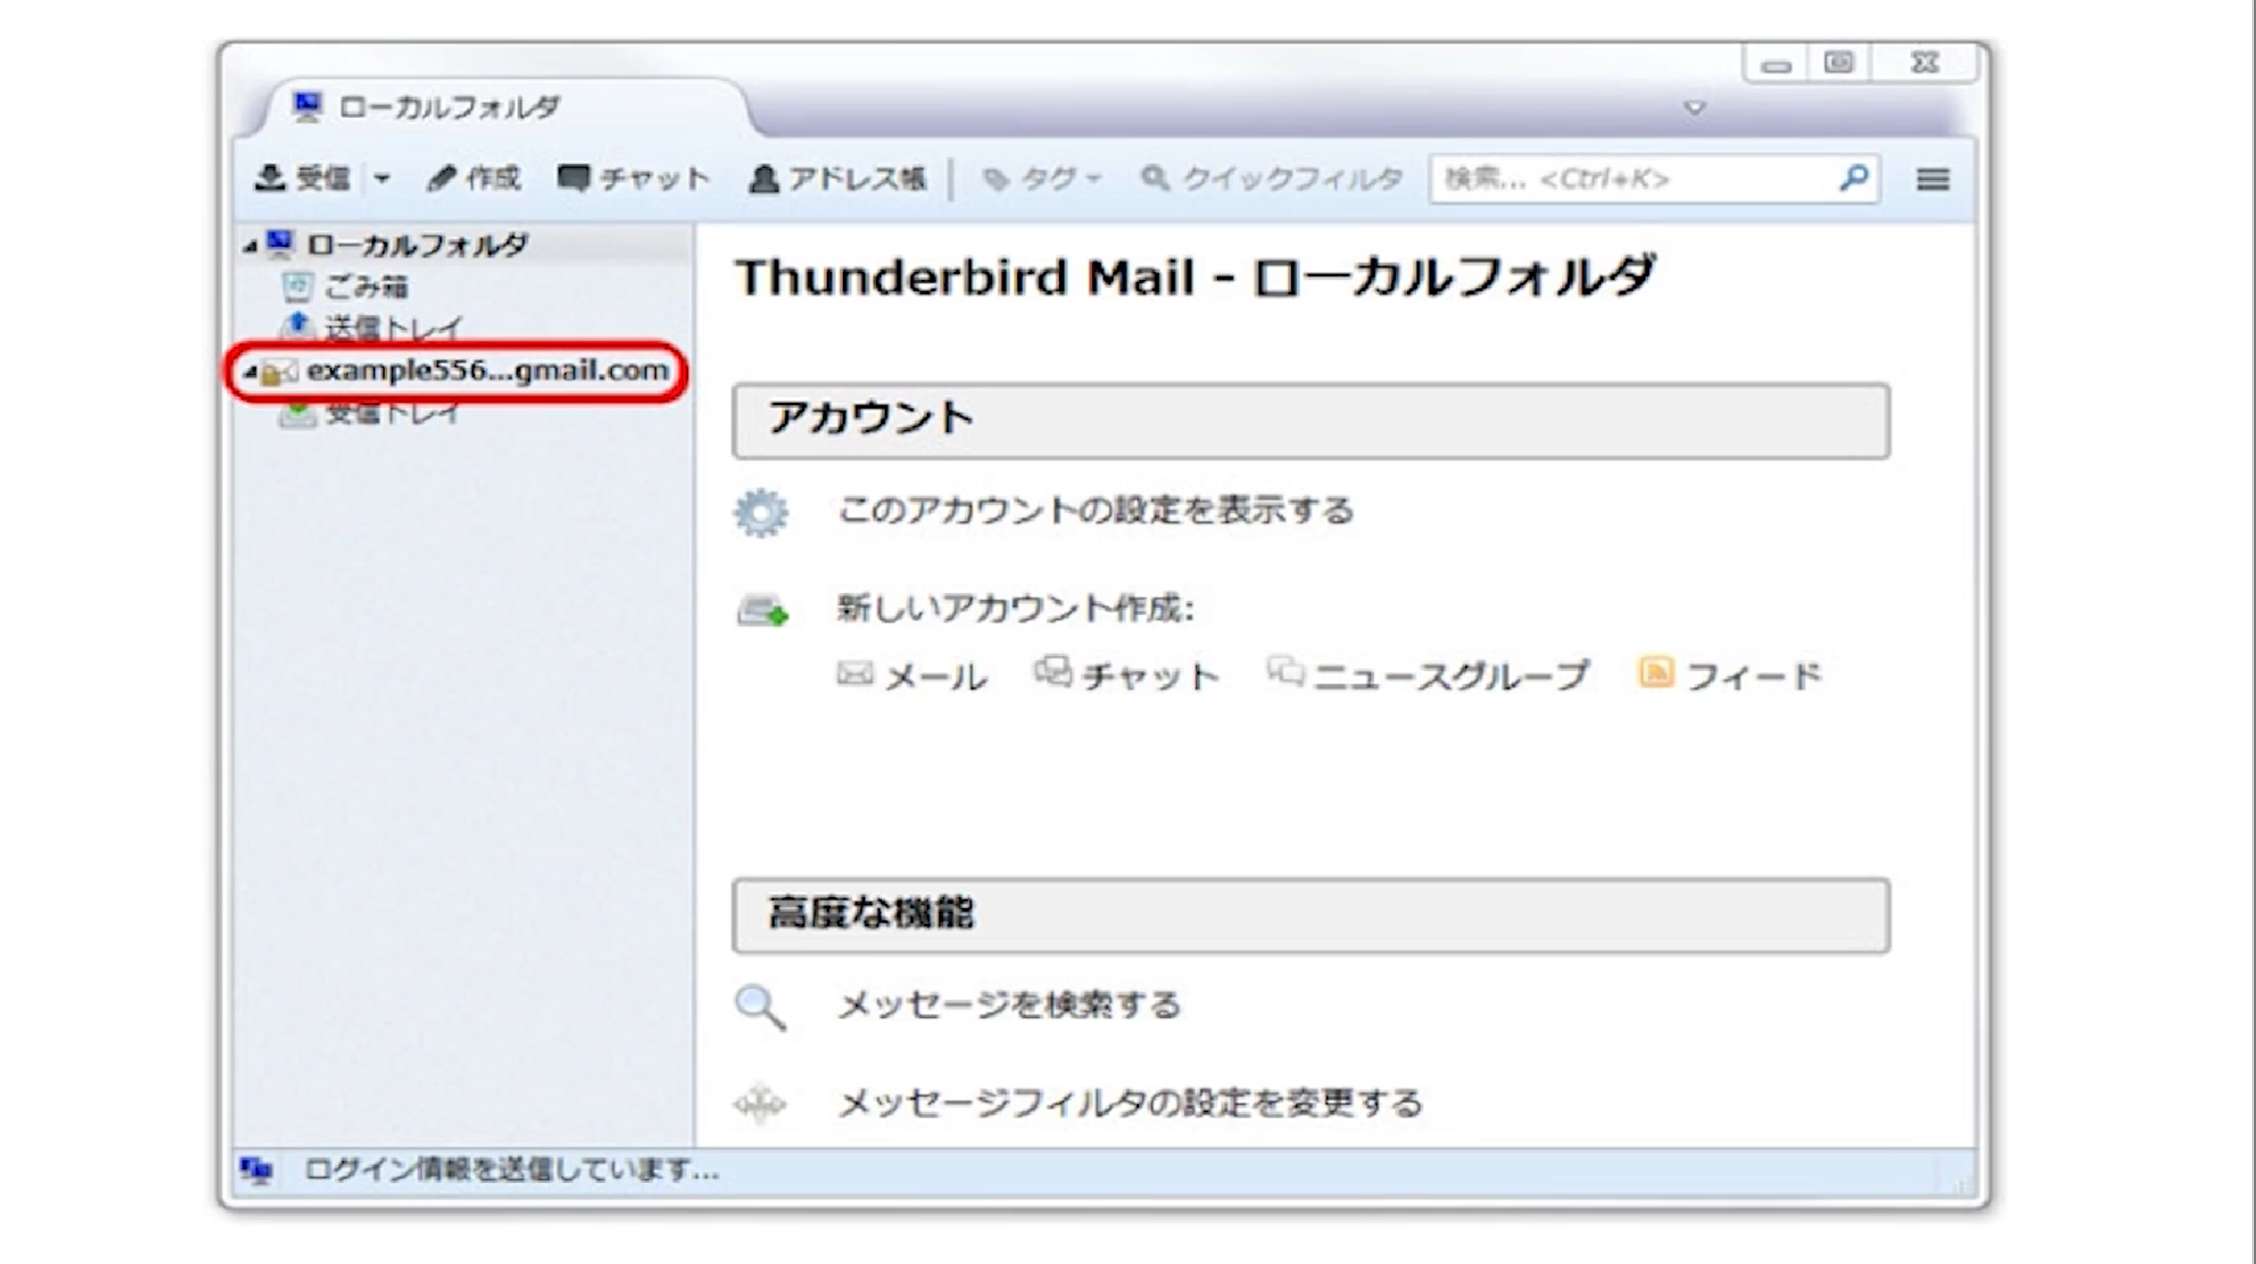Open the チャット toolbar button
Image resolution: width=2256 pixels, height=1264 pixels.
point(634,179)
